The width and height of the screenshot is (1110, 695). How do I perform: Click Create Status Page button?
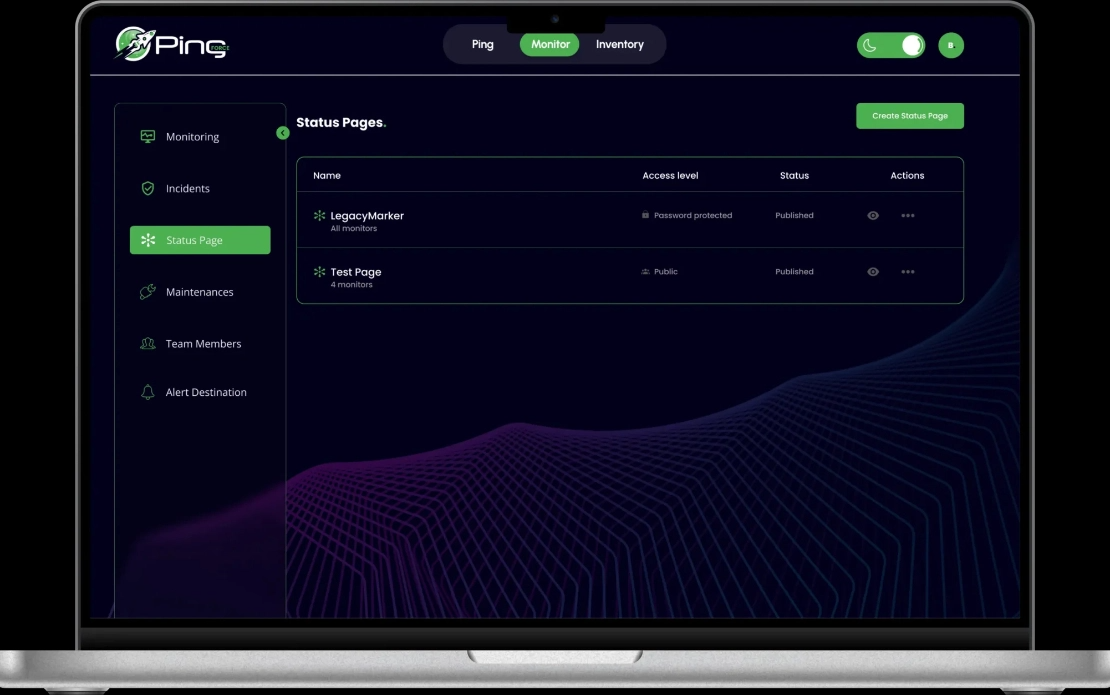(x=910, y=116)
